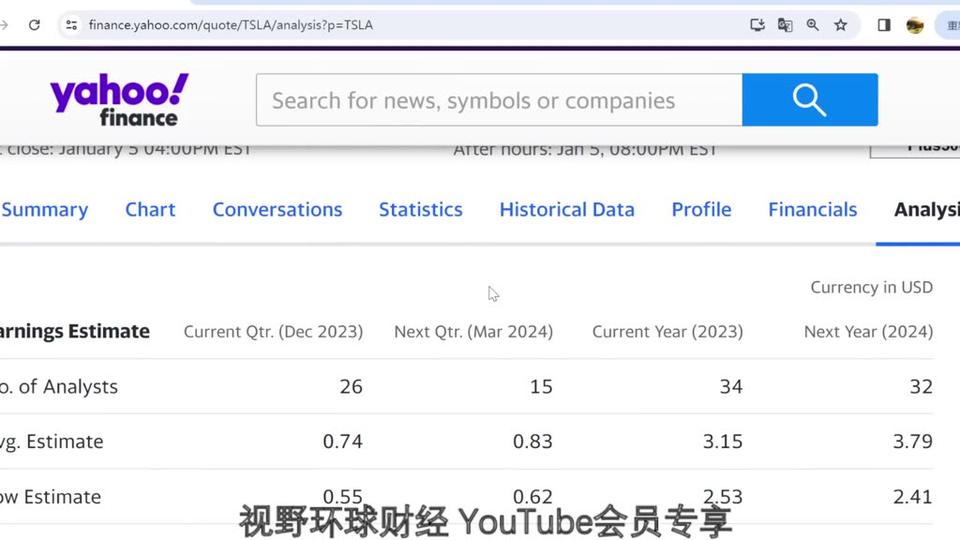The width and height of the screenshot is (960, 540).
Task: Click the Current Year (2023) column header
Action: pyautogui.click(x=667, y=332)
